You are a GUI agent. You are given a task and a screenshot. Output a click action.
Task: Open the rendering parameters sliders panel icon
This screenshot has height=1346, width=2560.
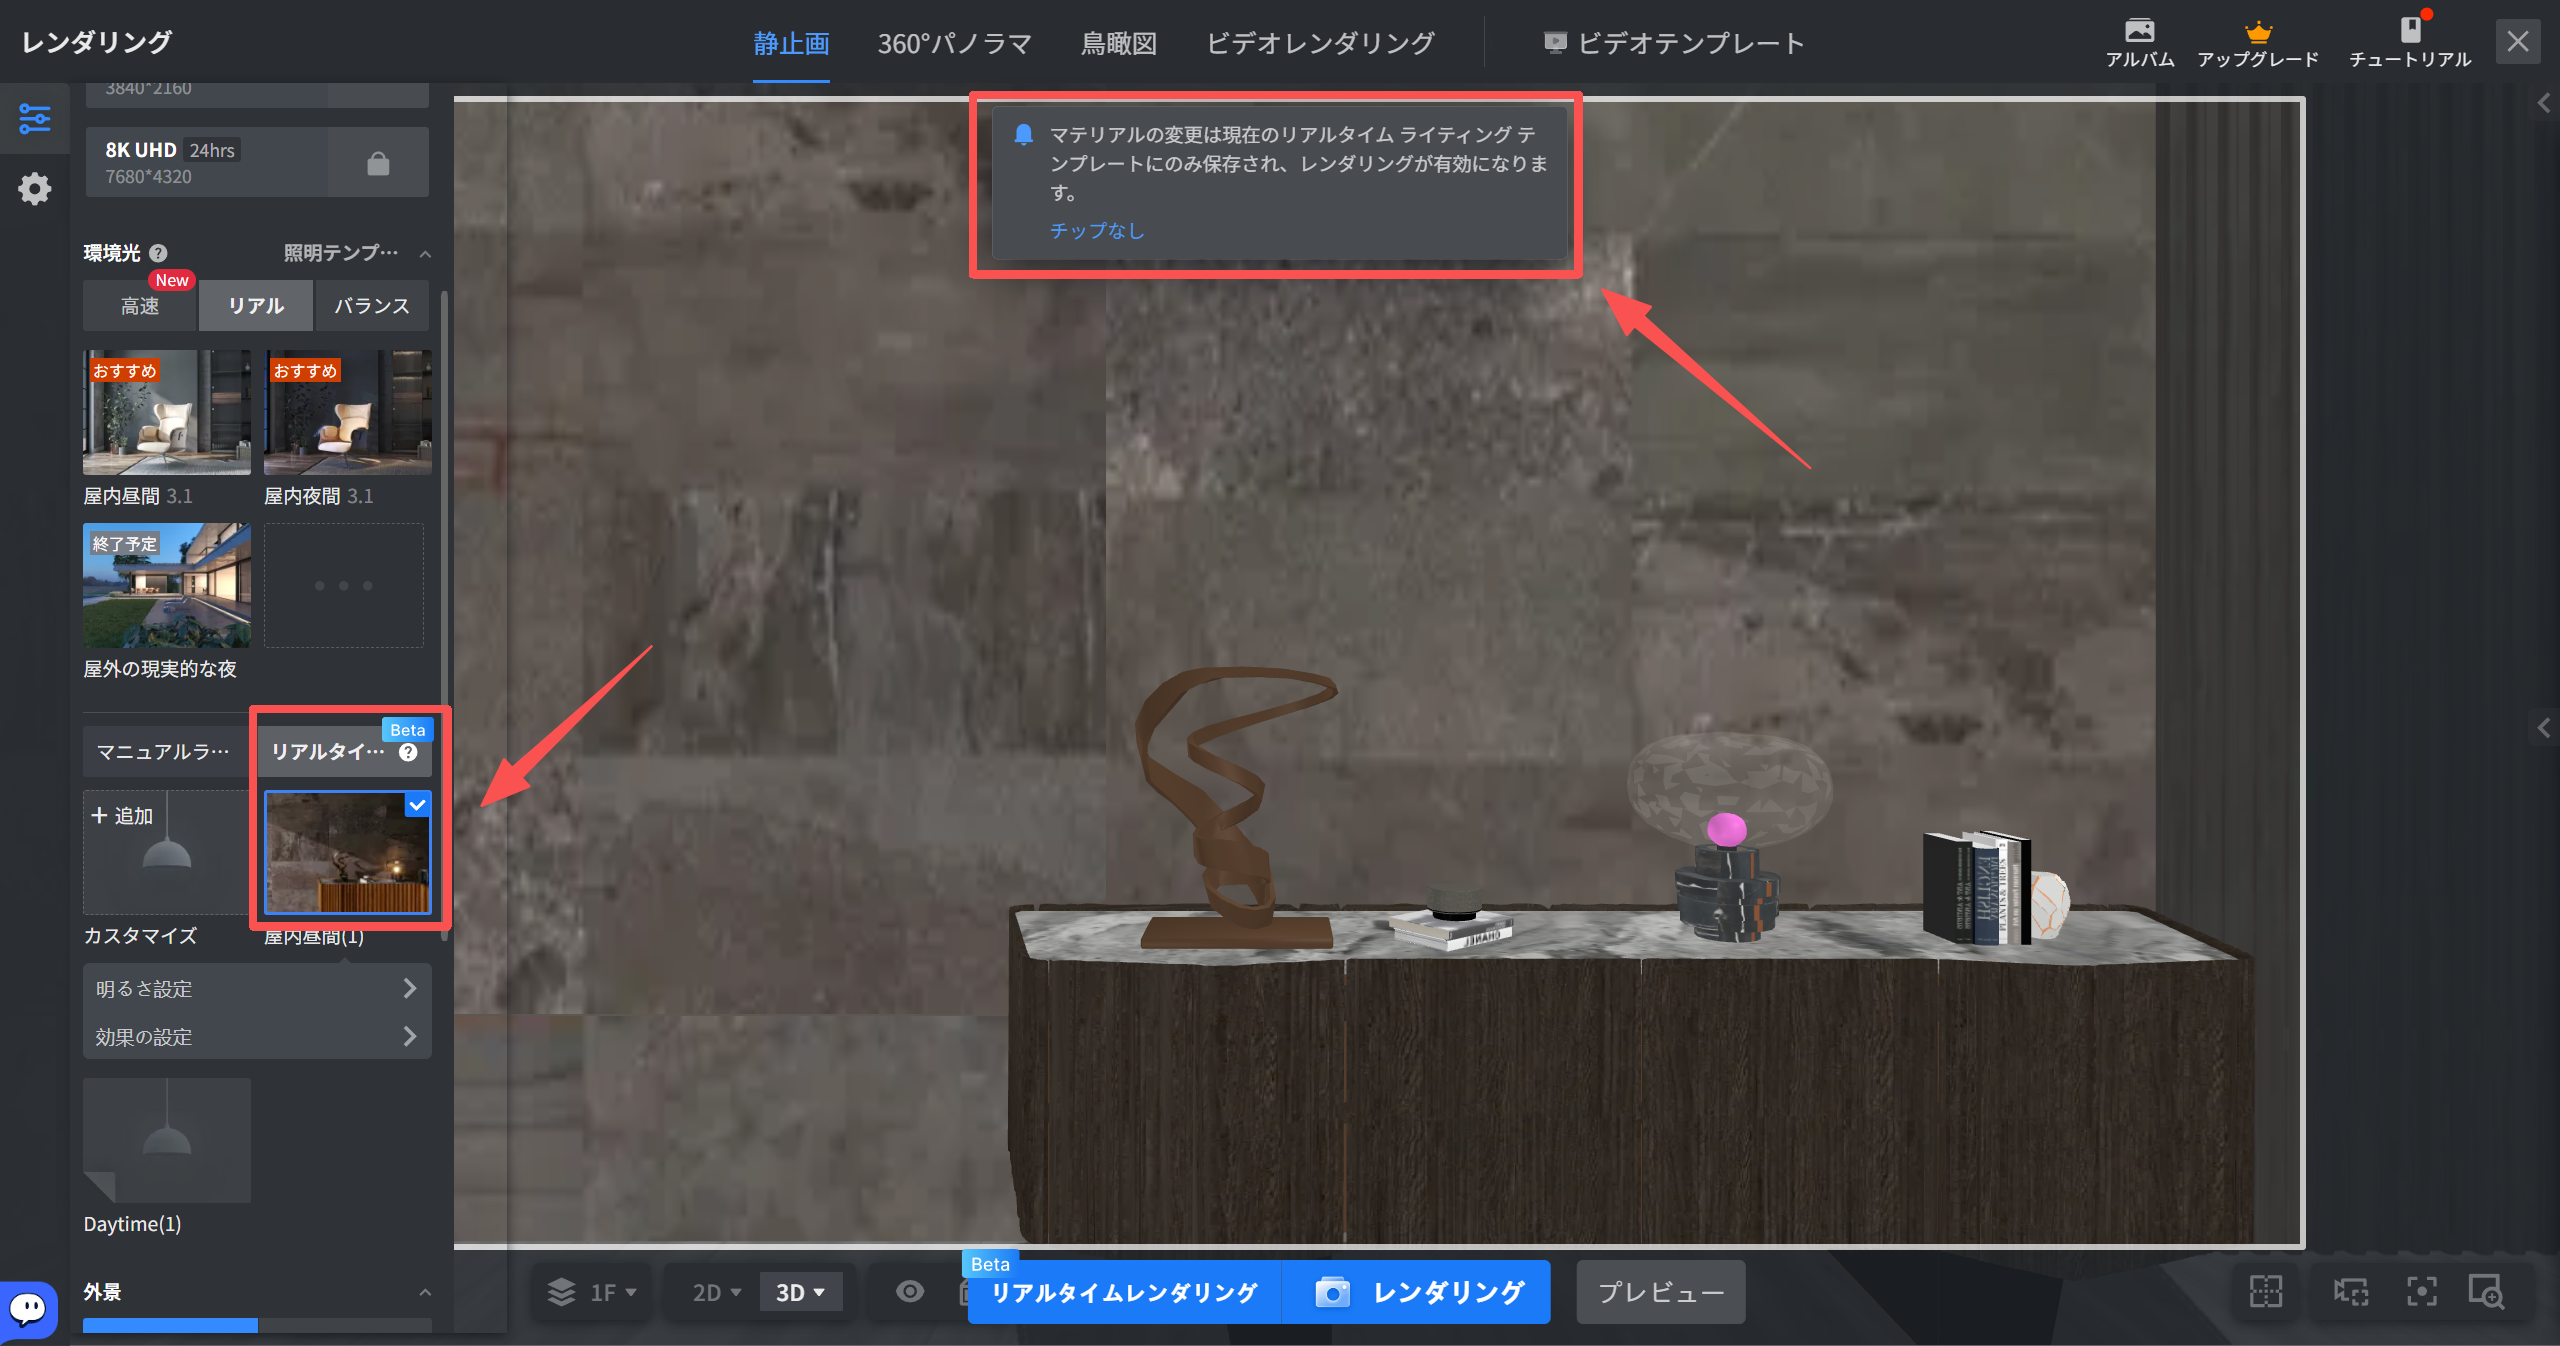(35, 119)
